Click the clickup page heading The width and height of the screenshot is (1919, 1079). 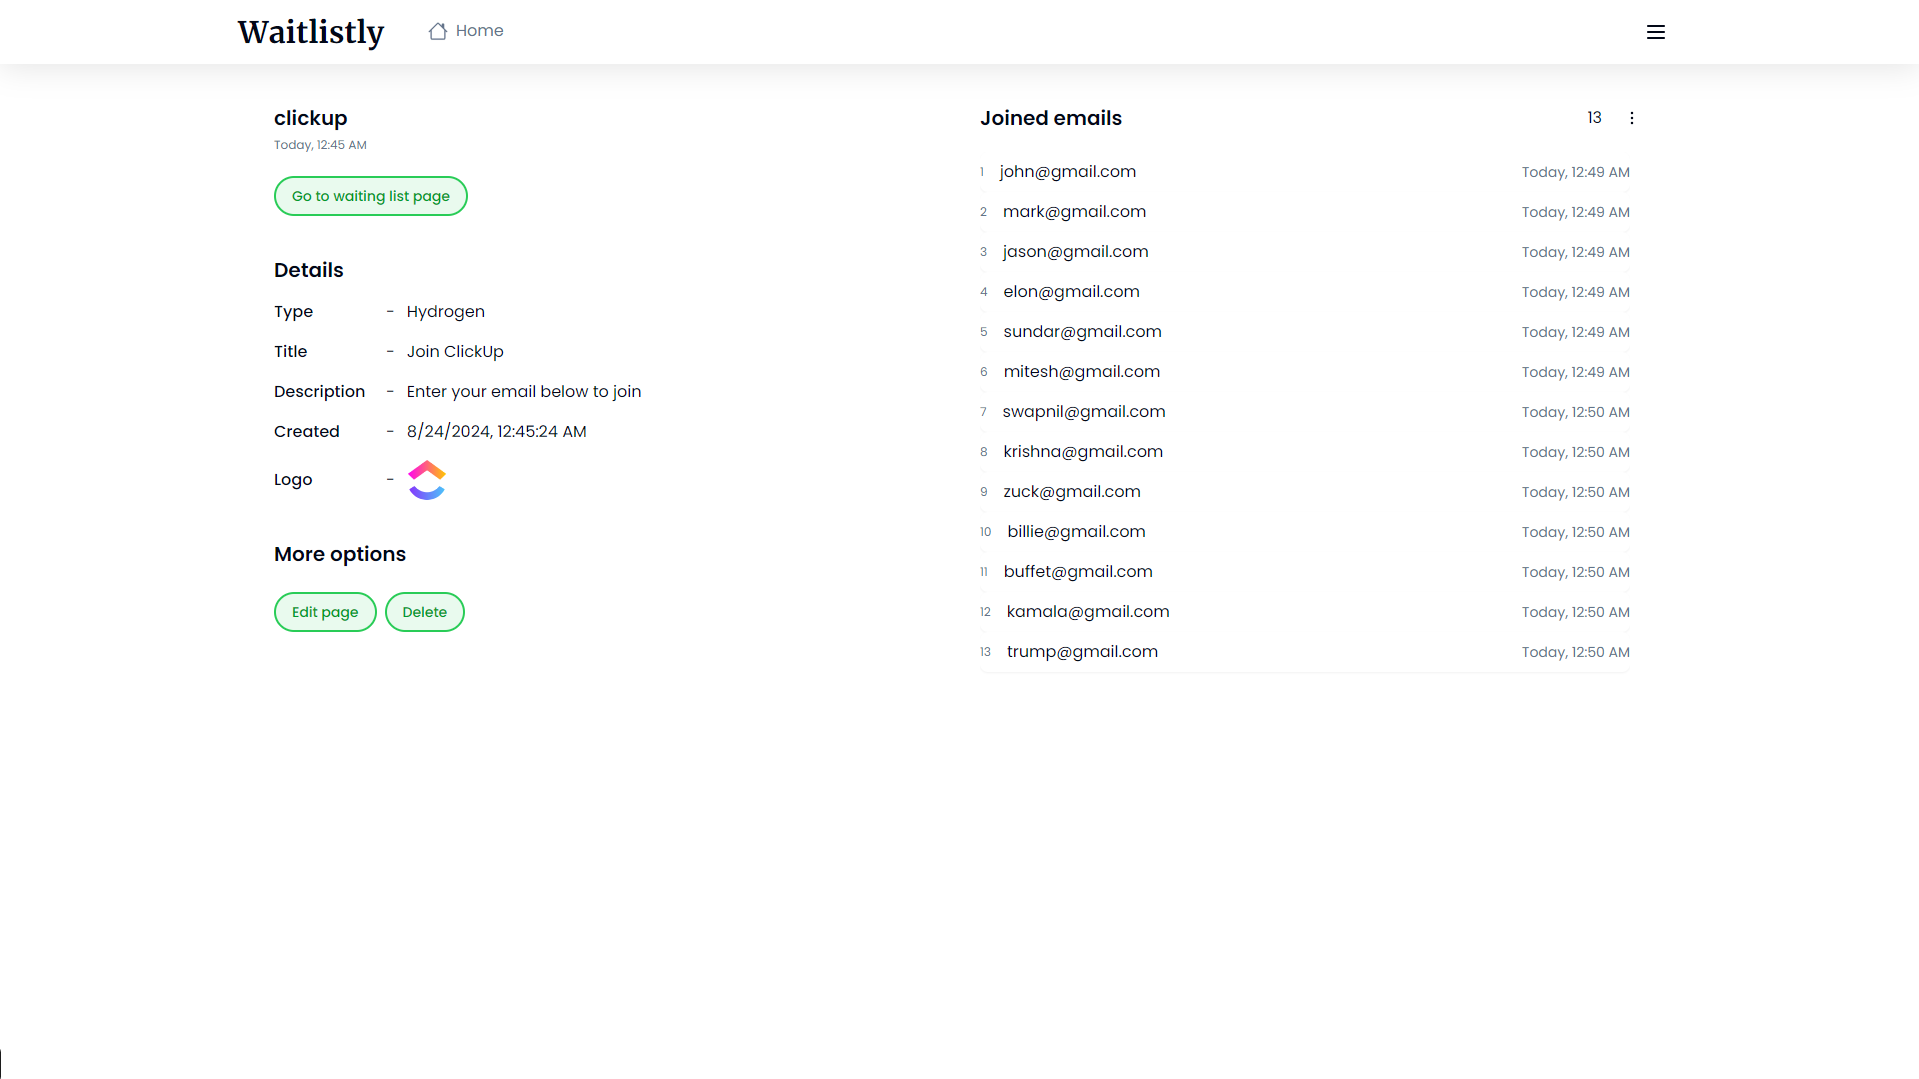click(x=311, y=118)
